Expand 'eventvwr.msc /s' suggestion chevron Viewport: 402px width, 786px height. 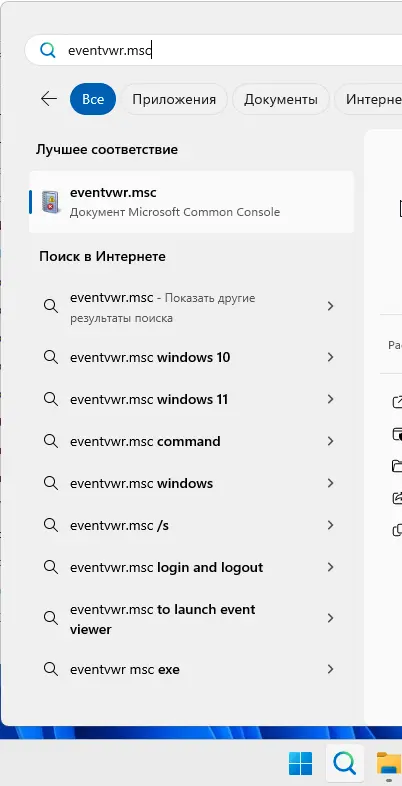coord(330,525)
